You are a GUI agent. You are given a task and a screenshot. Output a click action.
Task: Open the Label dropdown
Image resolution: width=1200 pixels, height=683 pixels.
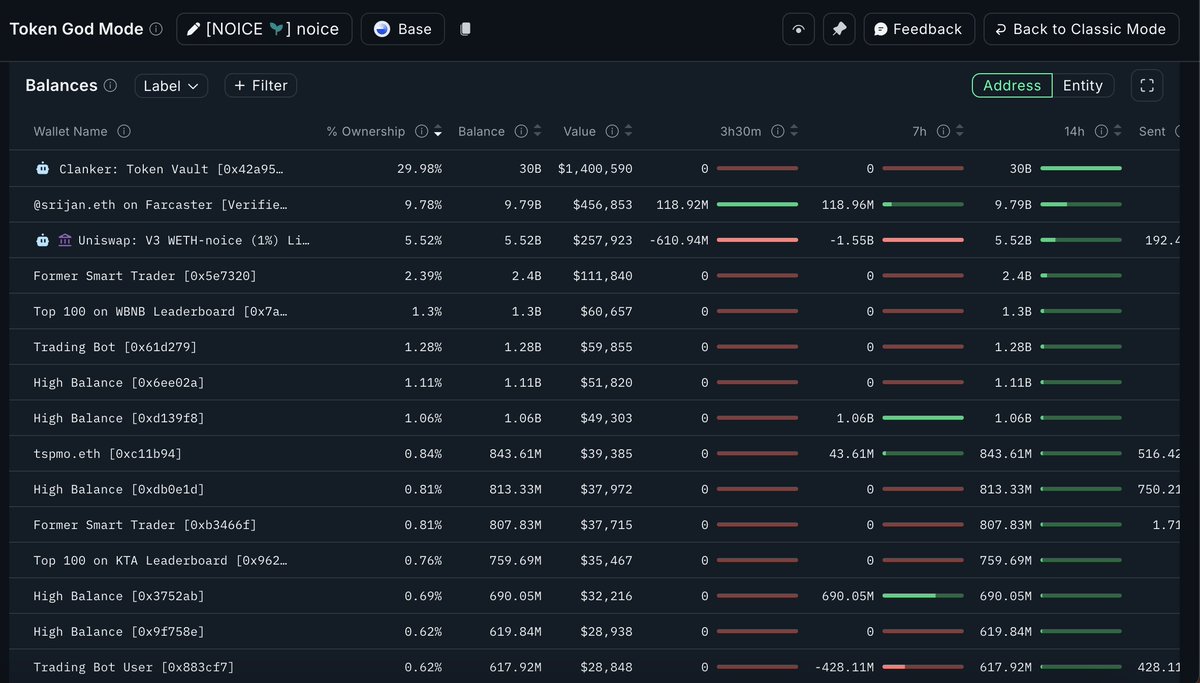point(171,86)
